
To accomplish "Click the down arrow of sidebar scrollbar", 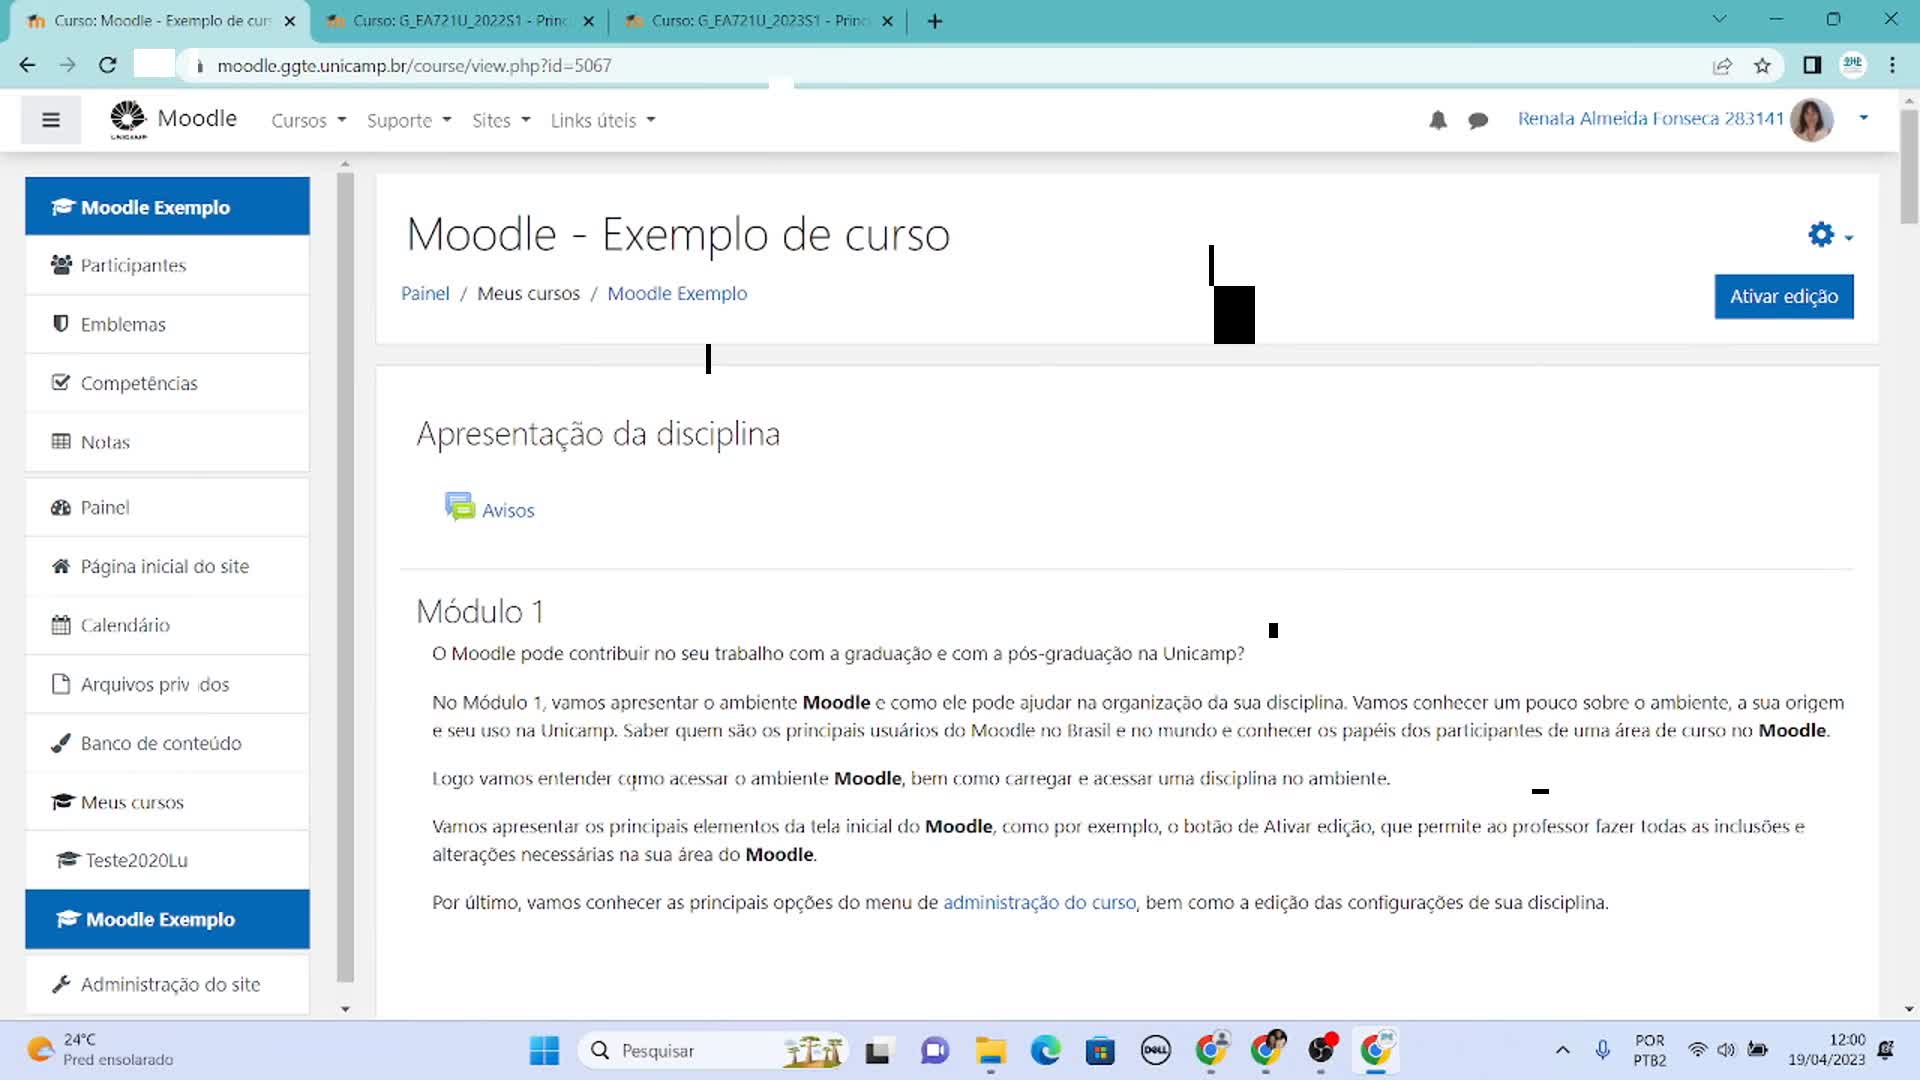I will pyautogui.click(x=345, y=1009).
